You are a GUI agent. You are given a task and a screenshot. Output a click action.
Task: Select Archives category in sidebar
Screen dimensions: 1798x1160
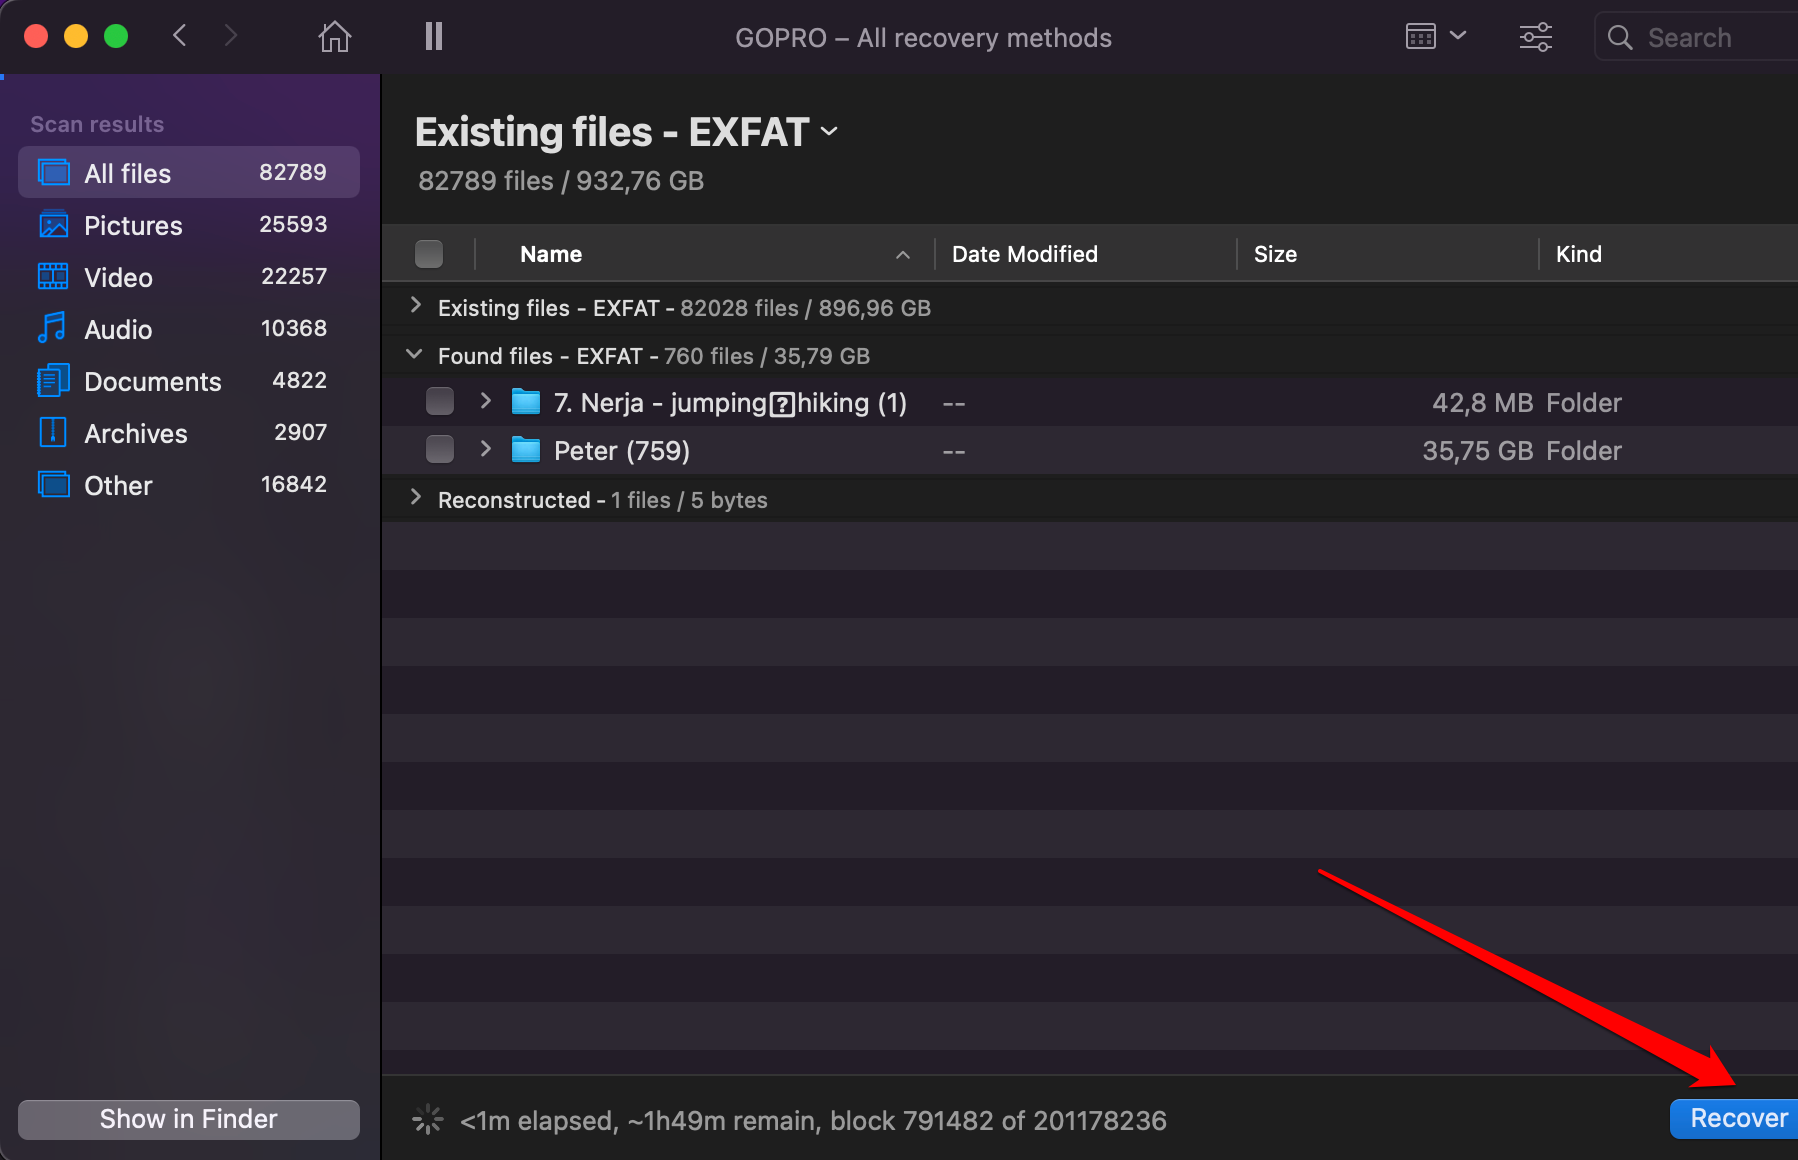coord(189,433)
